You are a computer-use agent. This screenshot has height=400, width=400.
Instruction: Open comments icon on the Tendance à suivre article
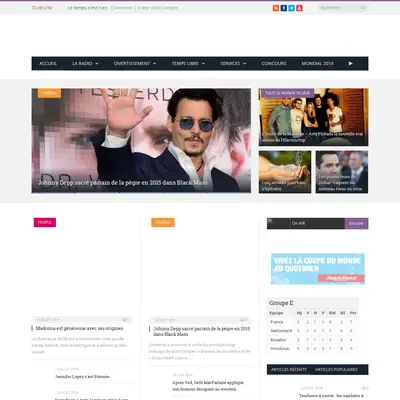point(365,388)
